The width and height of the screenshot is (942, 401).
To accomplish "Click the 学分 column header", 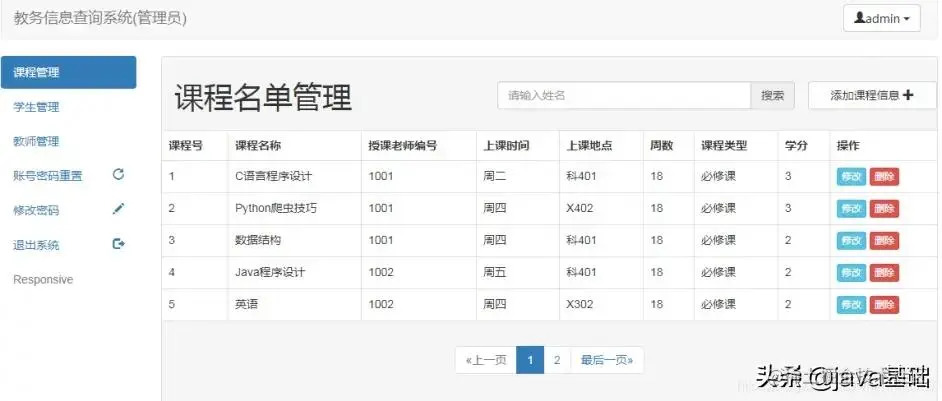I will 796,145.
